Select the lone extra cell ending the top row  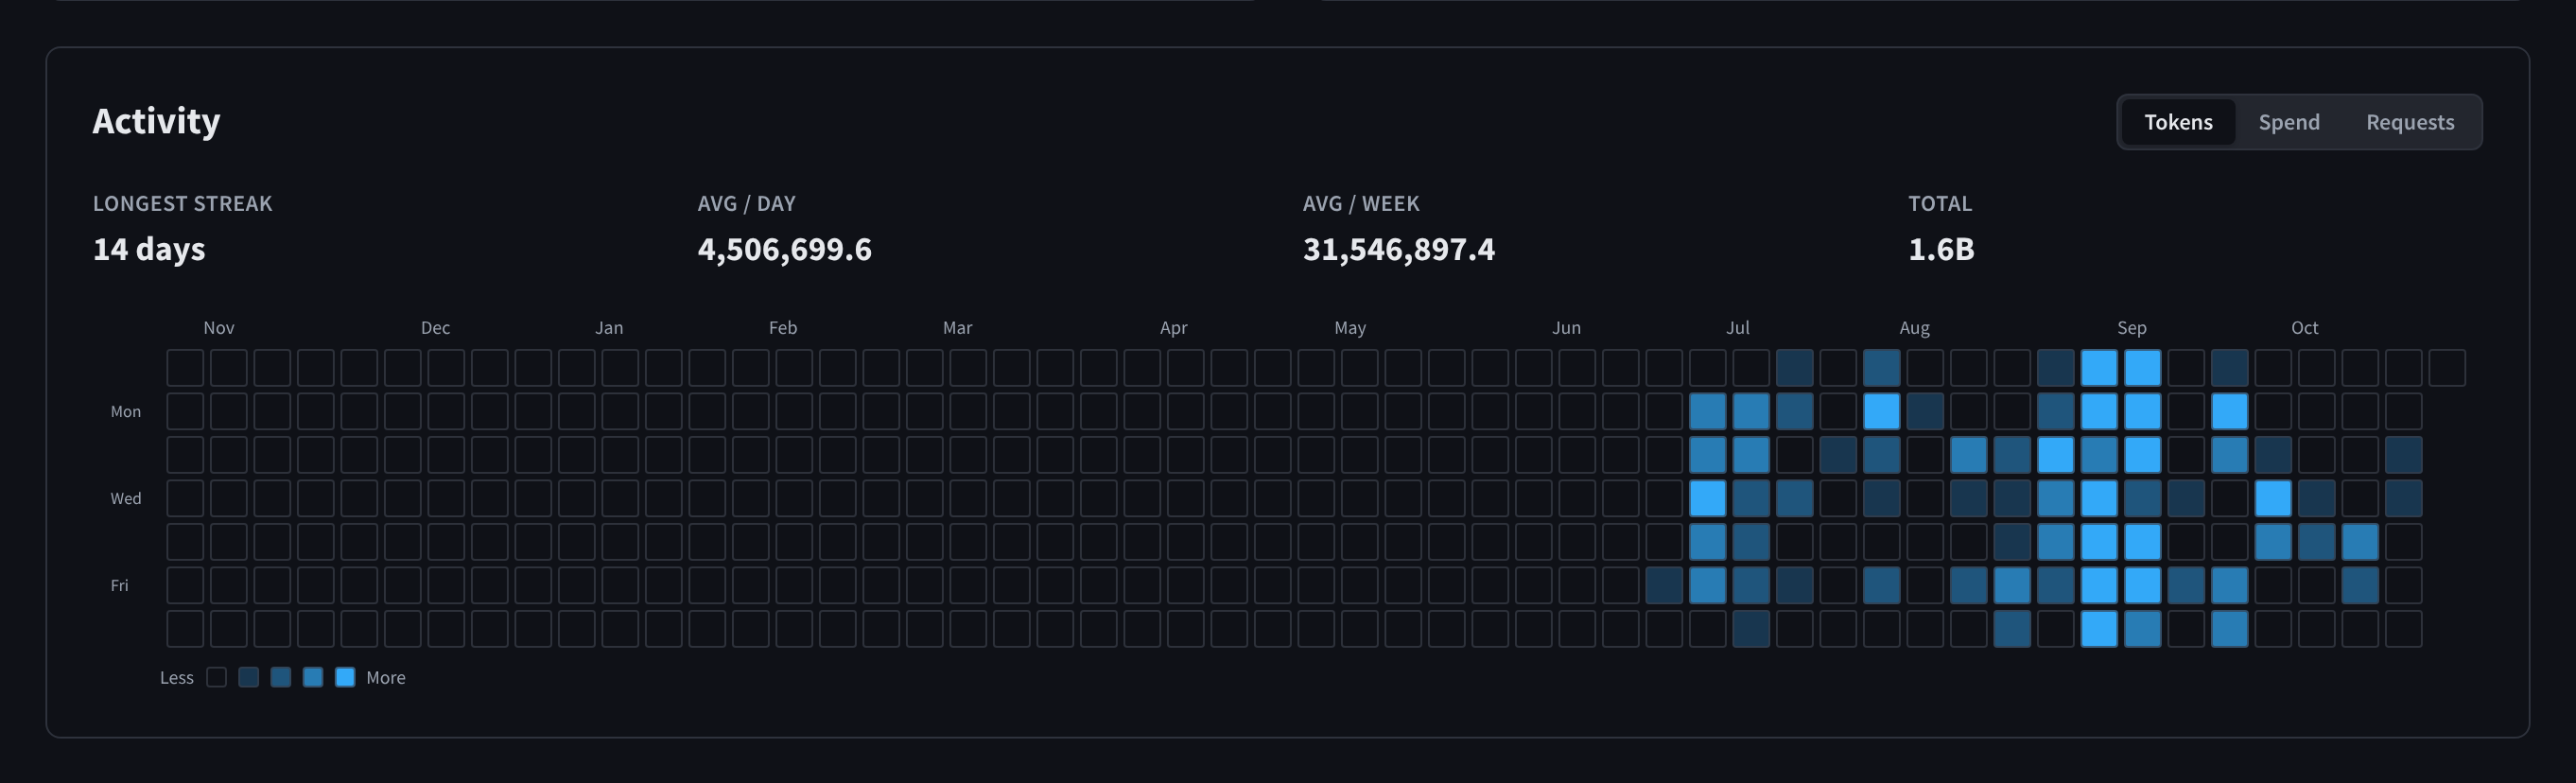click(2446, 368)
